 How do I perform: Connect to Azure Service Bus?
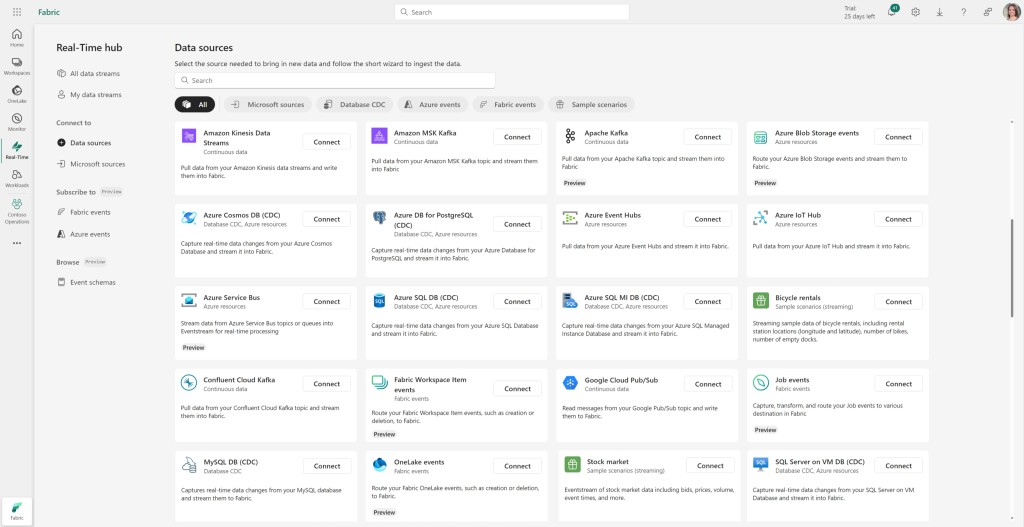pyautogui.click(x=327, y=302)
